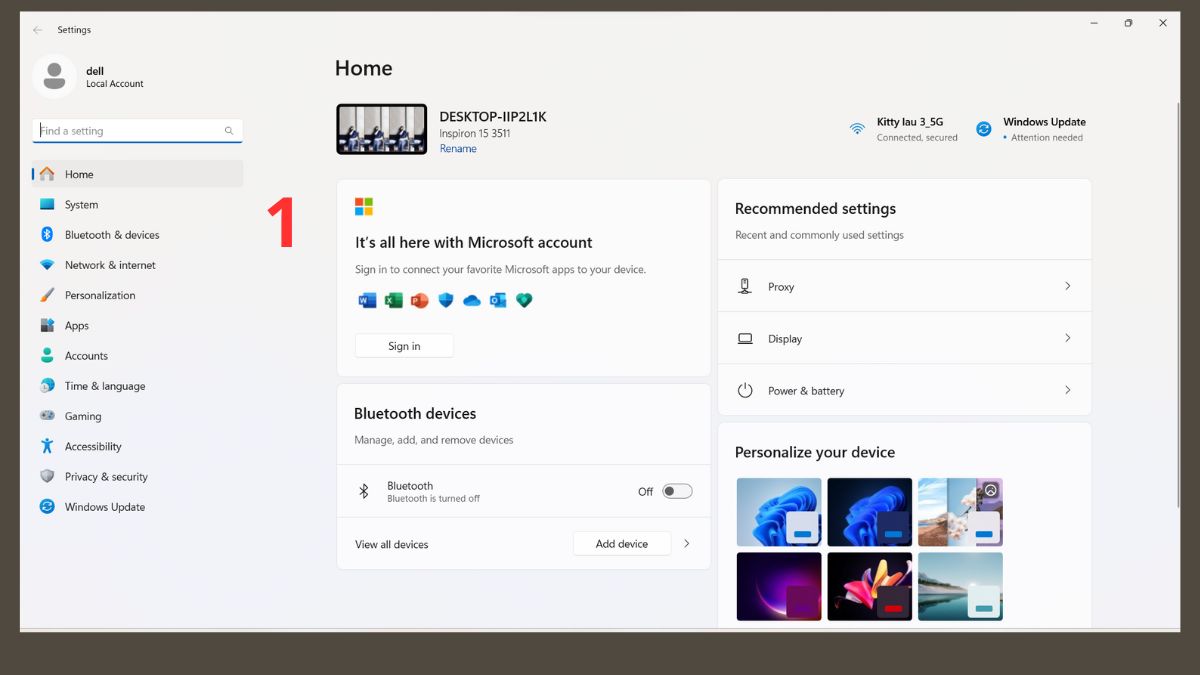Viewport: 1200px width, 675px height.
Task: Select the dark blue bloom theme thumbnail
Action: (870, 512)
